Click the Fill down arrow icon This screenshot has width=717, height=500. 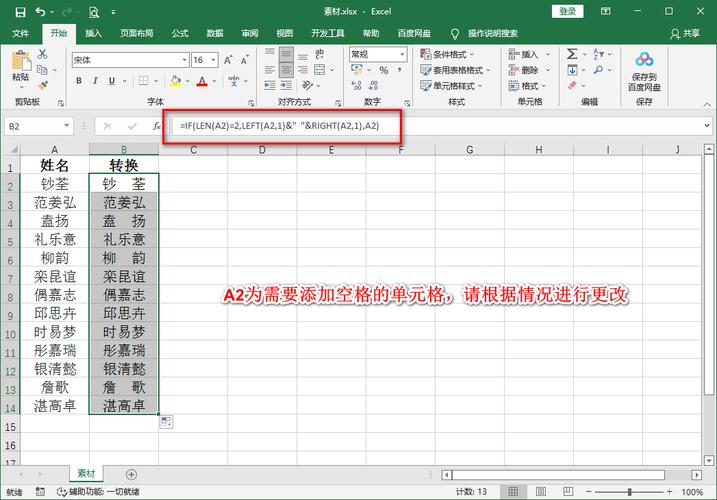[x=572, y=70]
